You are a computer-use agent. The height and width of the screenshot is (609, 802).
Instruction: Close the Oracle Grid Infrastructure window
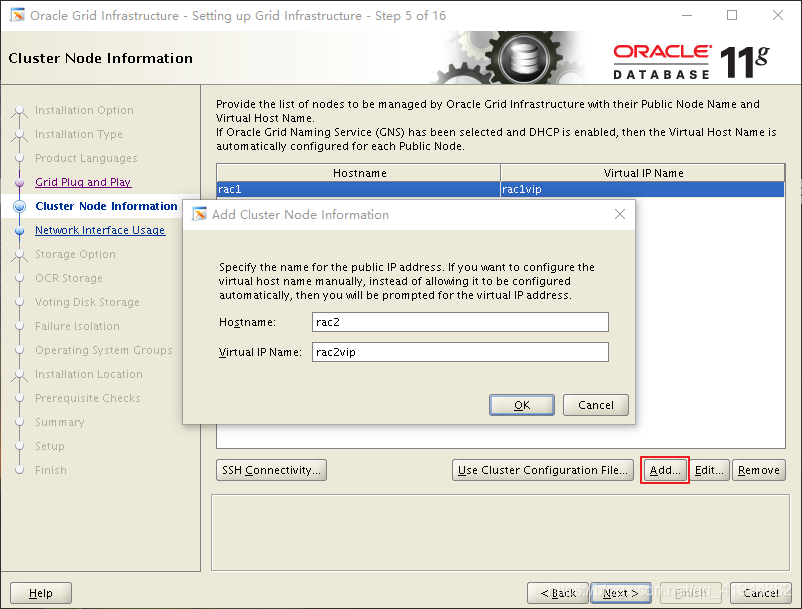[777, 15]
